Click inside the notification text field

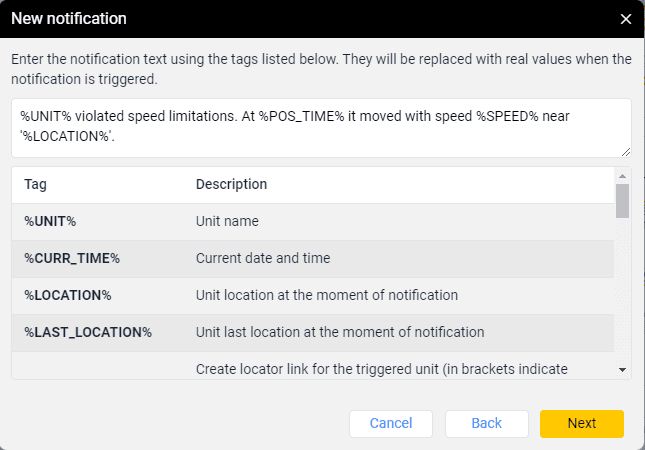click(x=320, y=127)
